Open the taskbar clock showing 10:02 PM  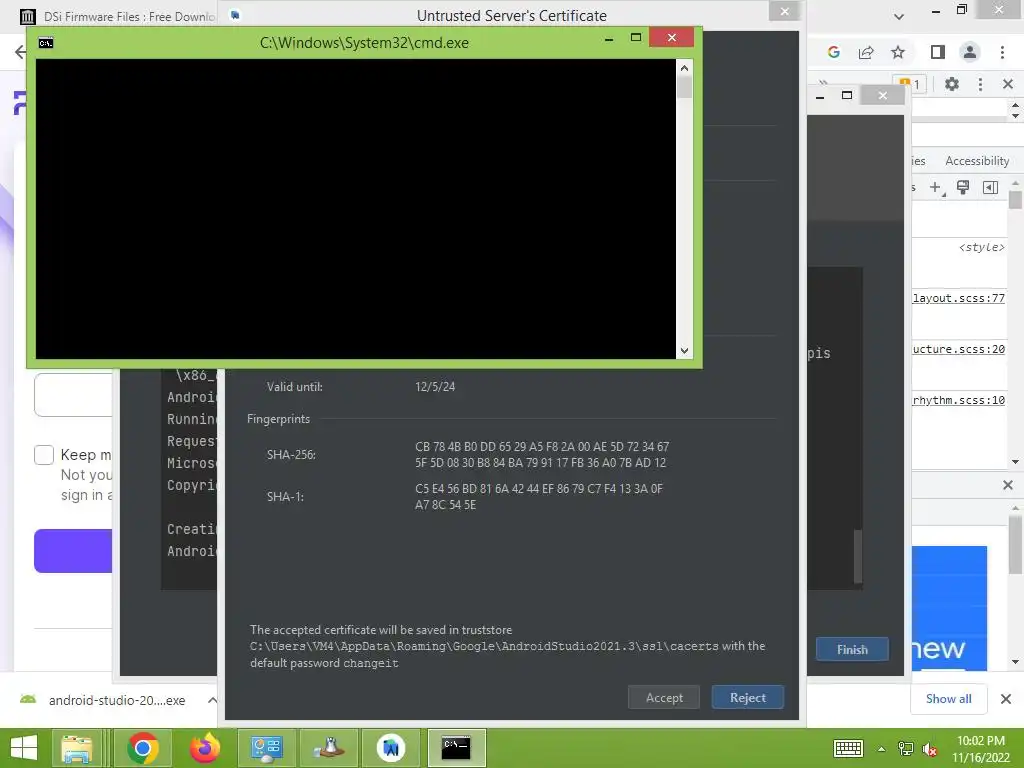point(980,749)
